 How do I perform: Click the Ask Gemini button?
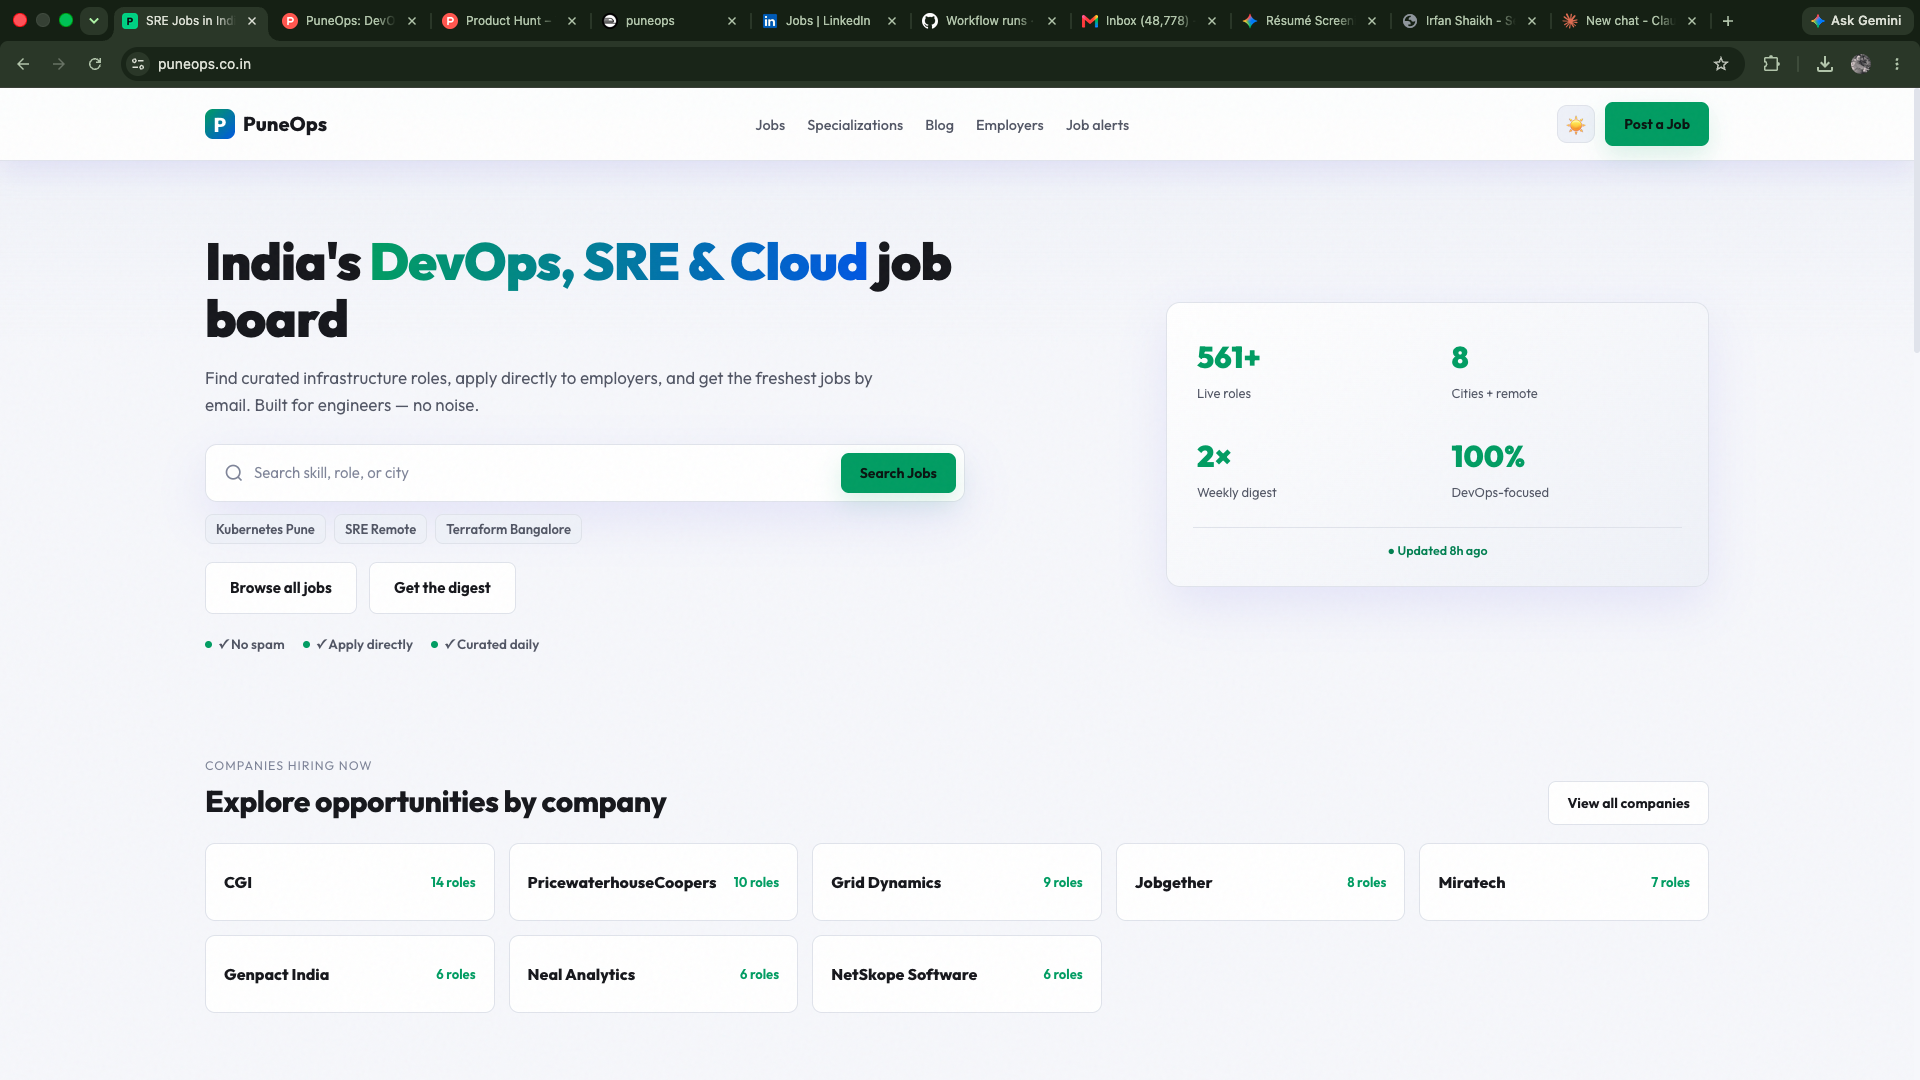[1857, 21]
